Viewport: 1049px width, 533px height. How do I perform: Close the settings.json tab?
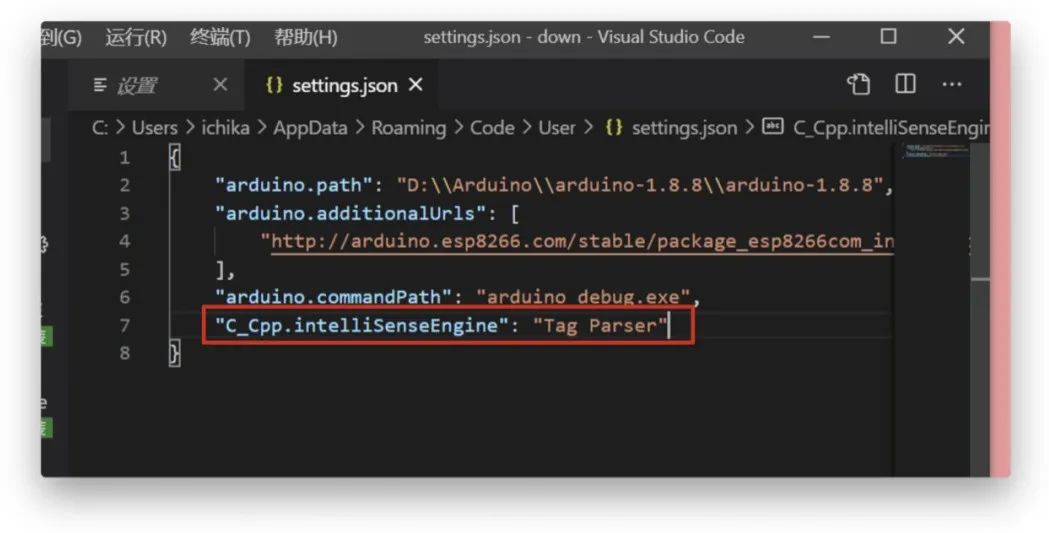(x=415, y=85)
